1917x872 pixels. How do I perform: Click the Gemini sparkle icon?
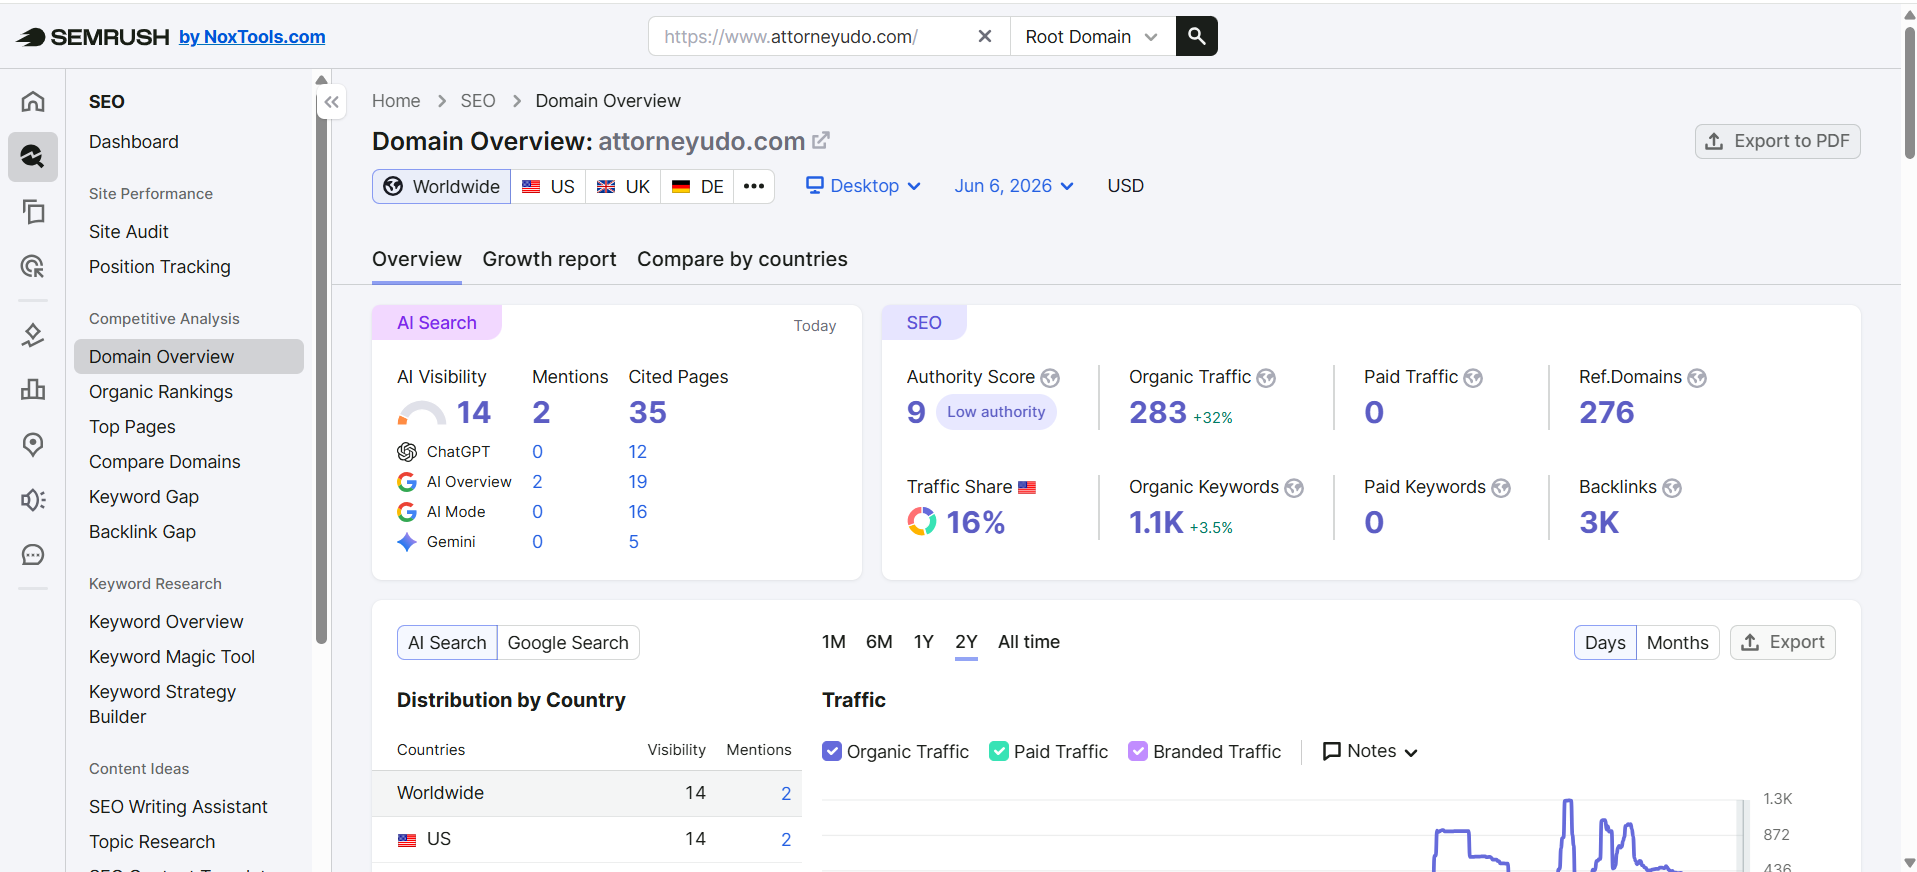pyautogui.click(x=407, y=542)
